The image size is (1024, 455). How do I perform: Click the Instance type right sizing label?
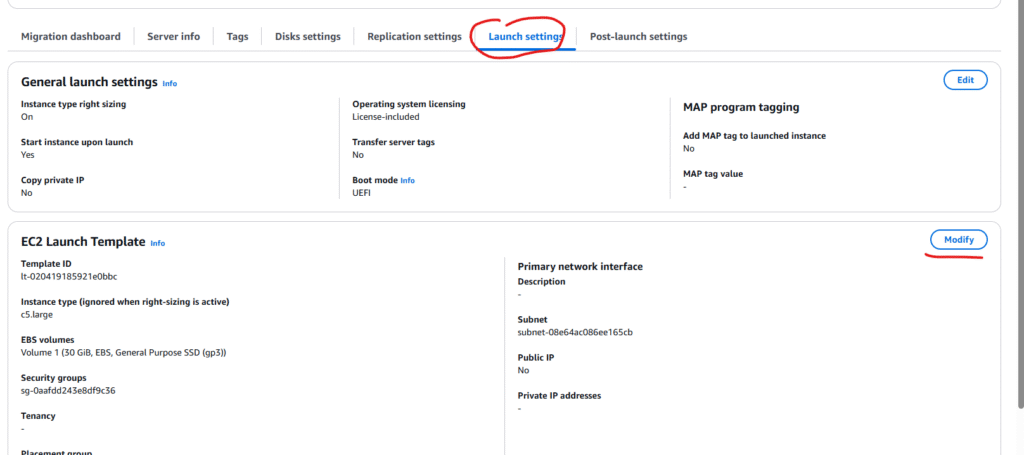[x=74, y=104]
